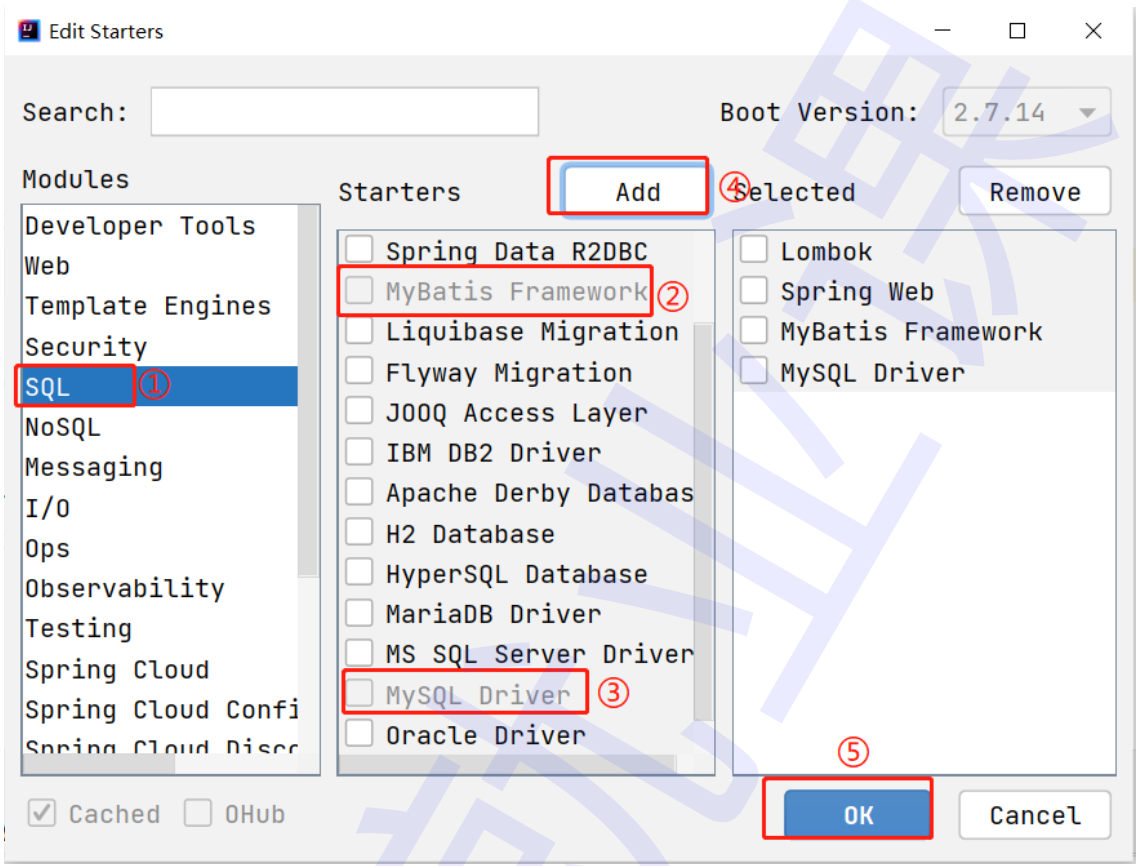This screenshot has height=866, width=1136.
Task: Focus the Search input field
Action: (x=344, y=112)
